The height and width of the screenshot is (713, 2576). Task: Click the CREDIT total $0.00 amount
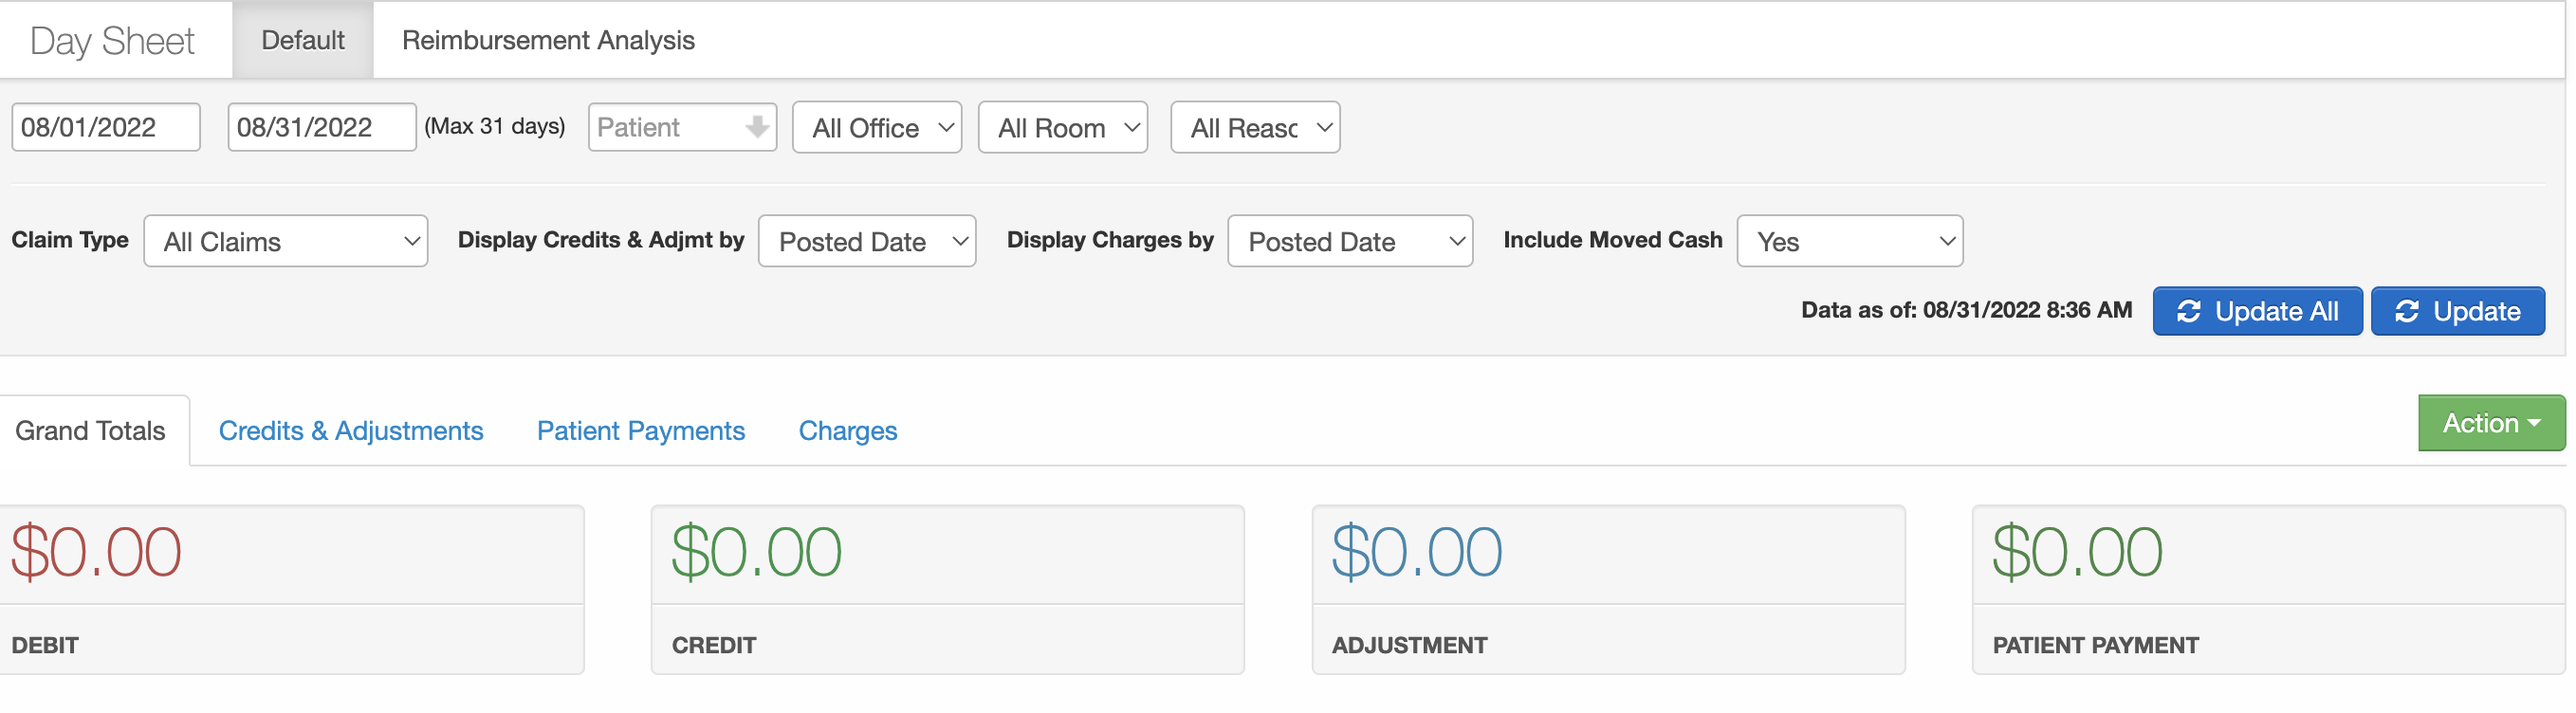tap(757, 552)
